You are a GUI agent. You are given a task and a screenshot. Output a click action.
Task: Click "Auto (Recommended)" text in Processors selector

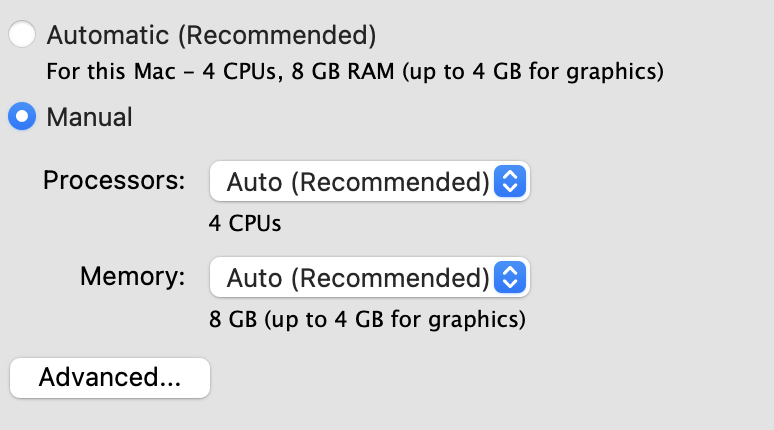point(357,182)
